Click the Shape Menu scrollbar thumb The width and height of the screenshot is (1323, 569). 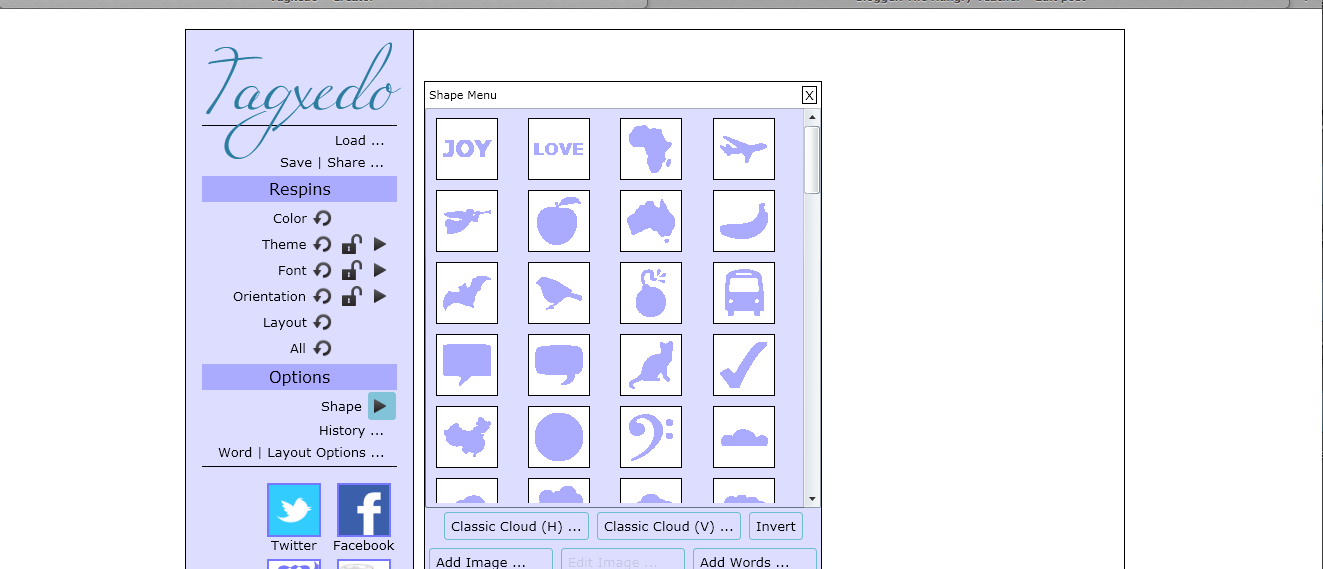pyautogui.click(x=812, y=159)
